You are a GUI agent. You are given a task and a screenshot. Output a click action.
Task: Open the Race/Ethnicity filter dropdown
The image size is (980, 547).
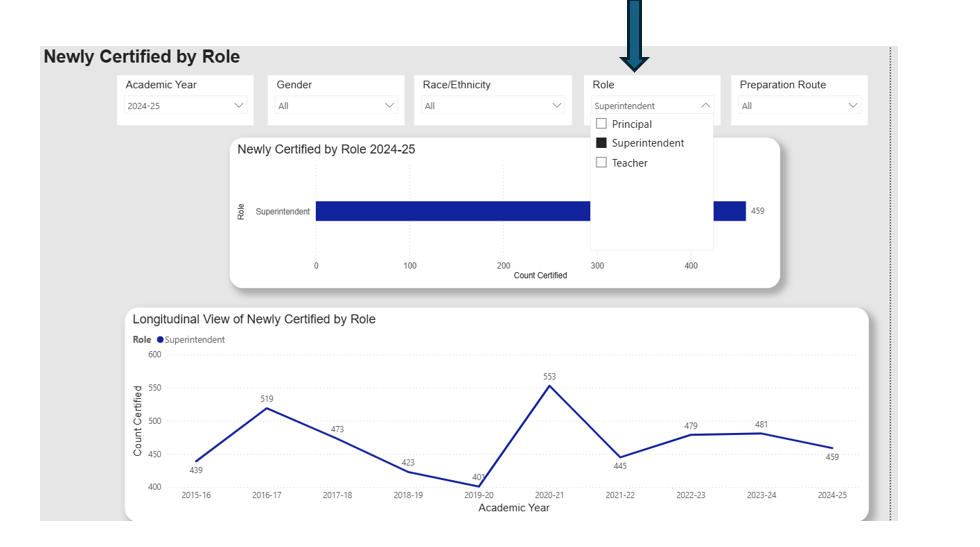(x=493, y=105)
